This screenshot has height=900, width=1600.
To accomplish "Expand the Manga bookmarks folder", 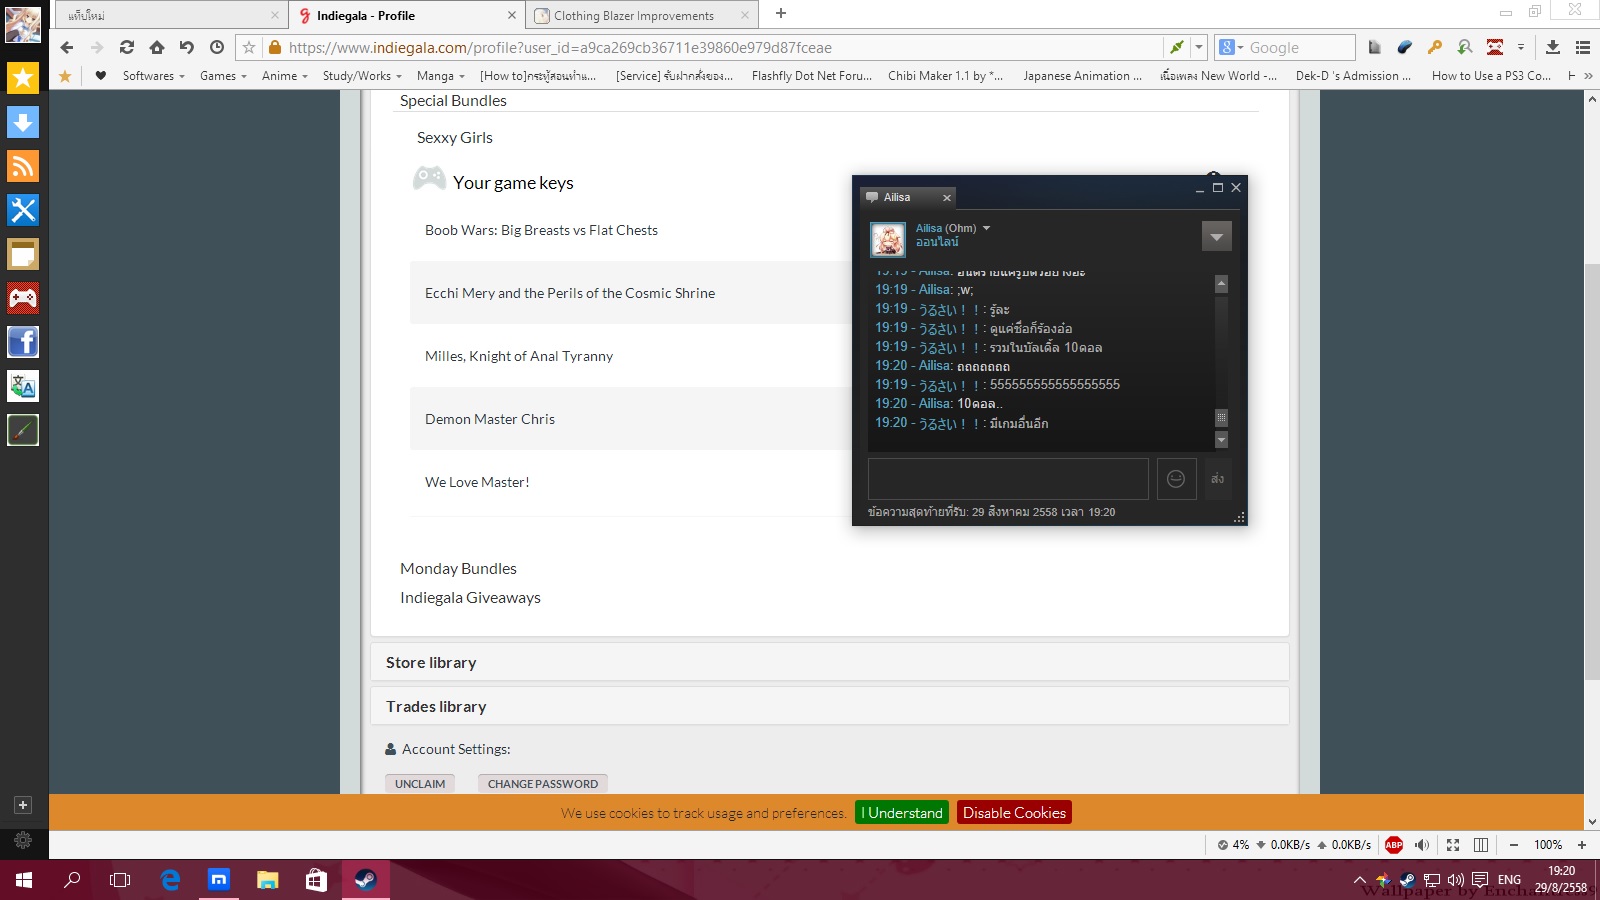I will [x=440, y=76].
